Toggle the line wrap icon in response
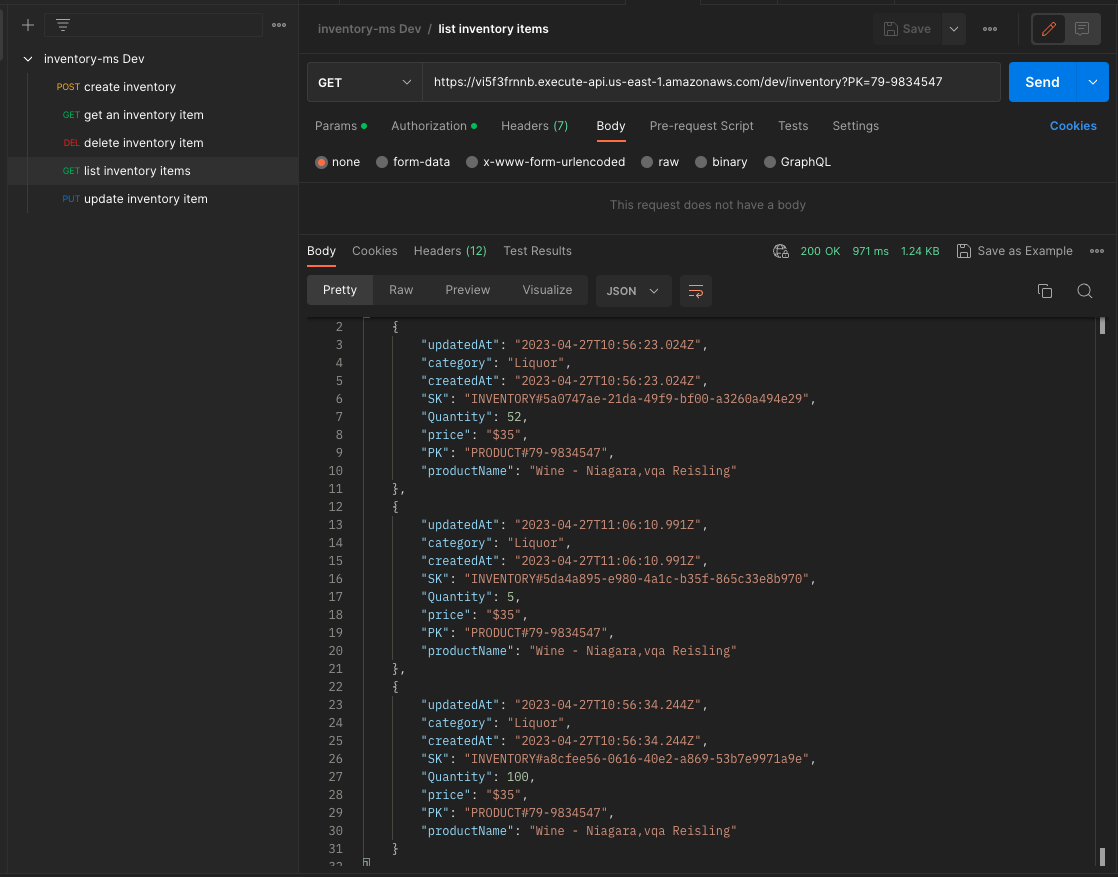Viewport: 1118px width, 877px height. pyautogui.click(x=696, y=291)
